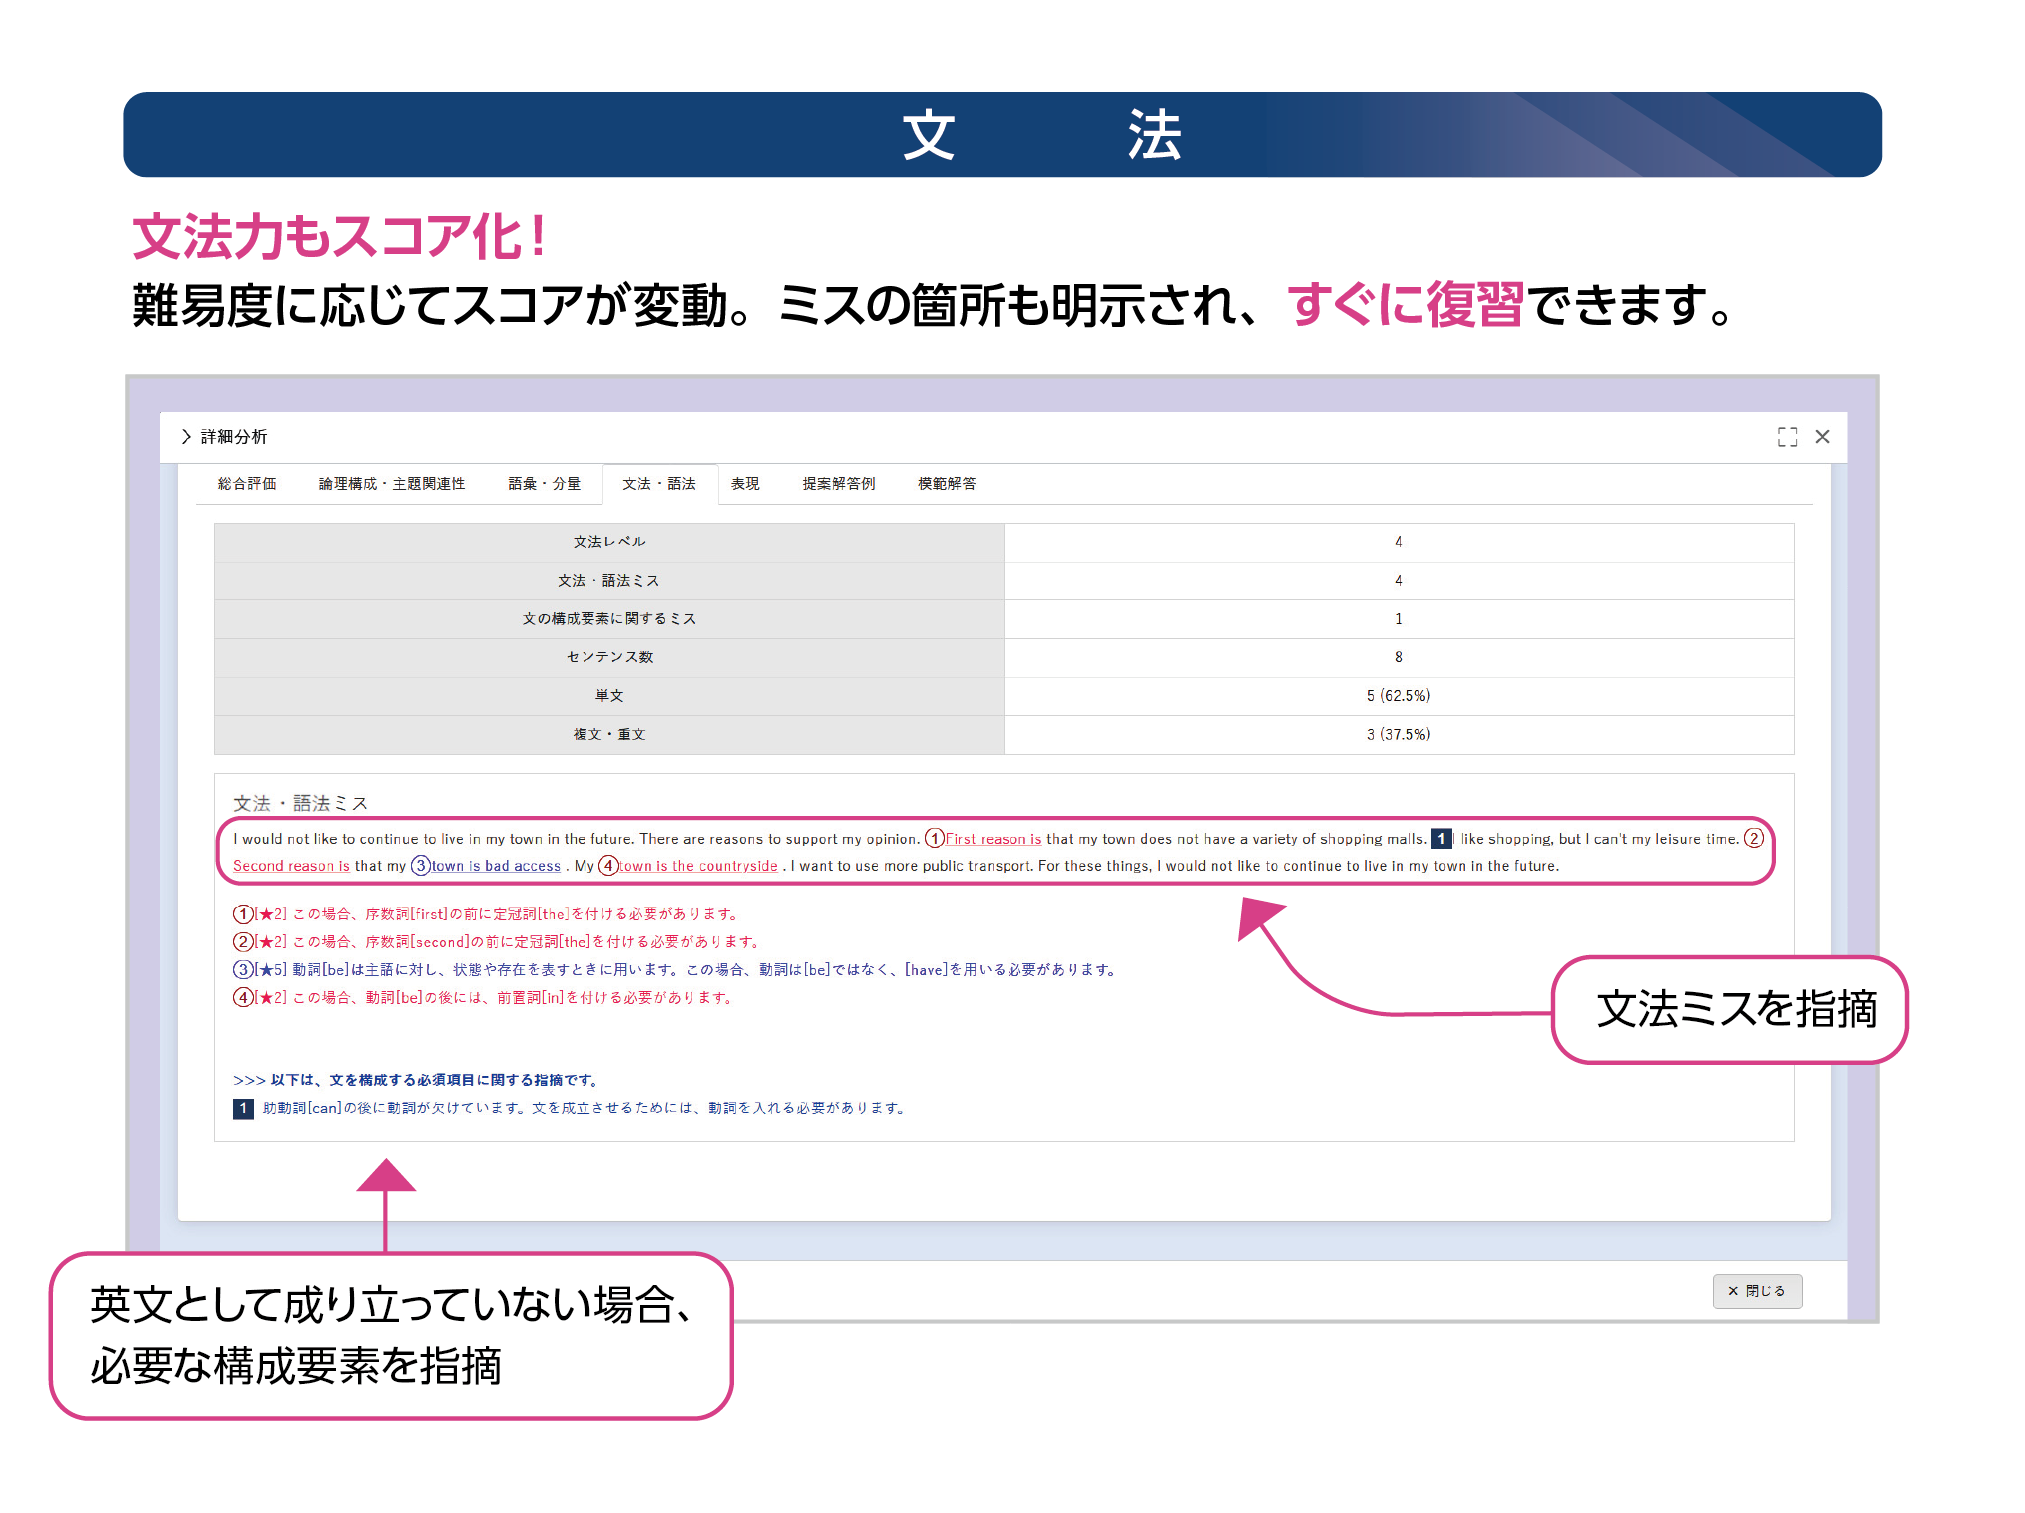Open the 論理構成・主題関連性 tab
The image size is (2025, 1513).
point(391,484)
